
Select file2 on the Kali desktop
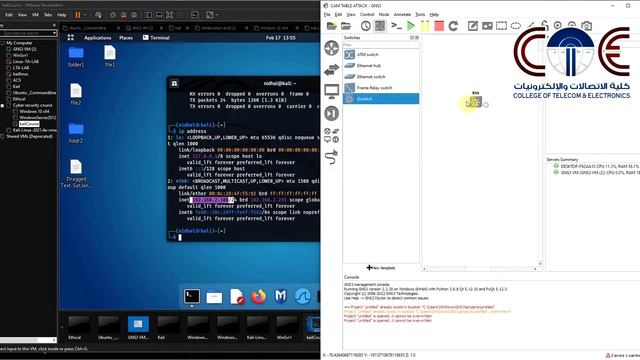coord(76,94)
